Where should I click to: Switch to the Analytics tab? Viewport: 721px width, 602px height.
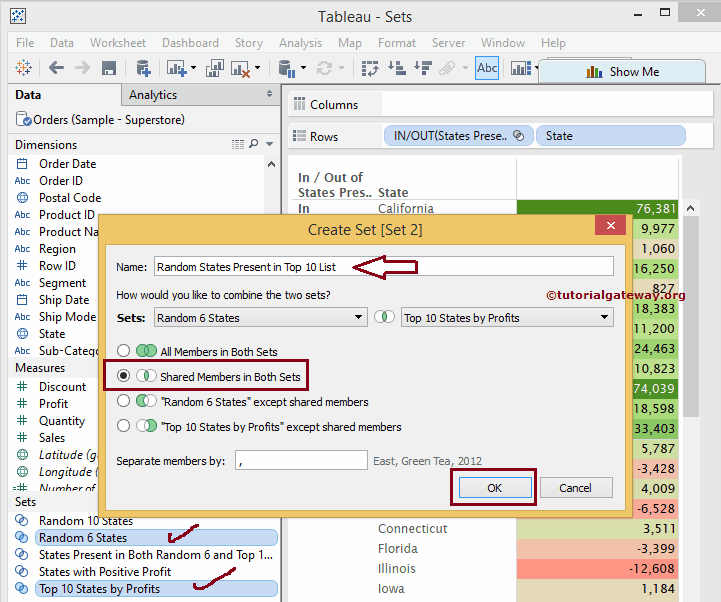coord(152,95)
